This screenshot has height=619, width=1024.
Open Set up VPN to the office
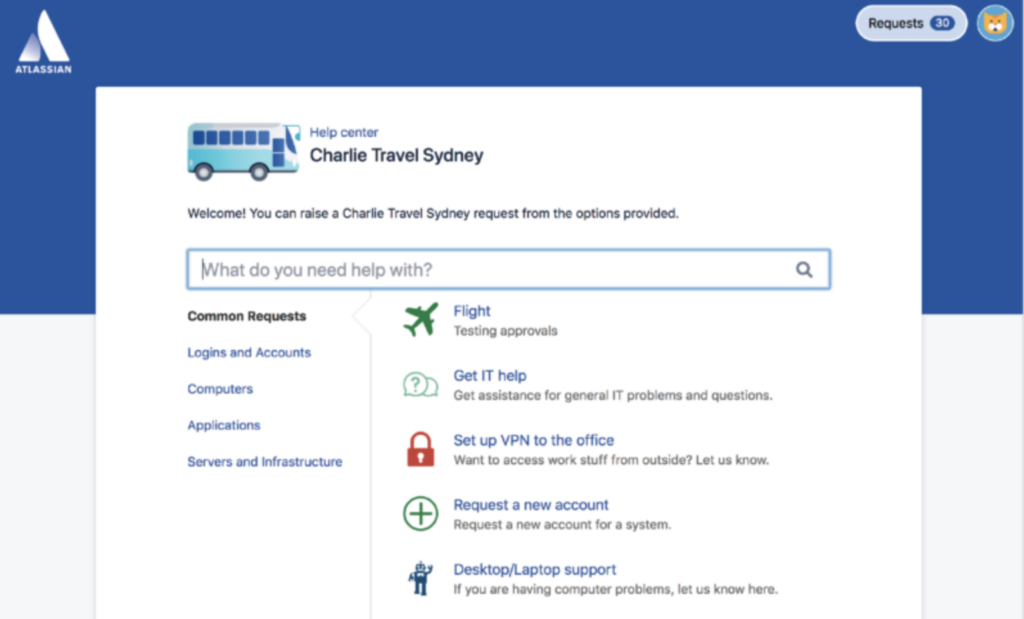[534, 440]
